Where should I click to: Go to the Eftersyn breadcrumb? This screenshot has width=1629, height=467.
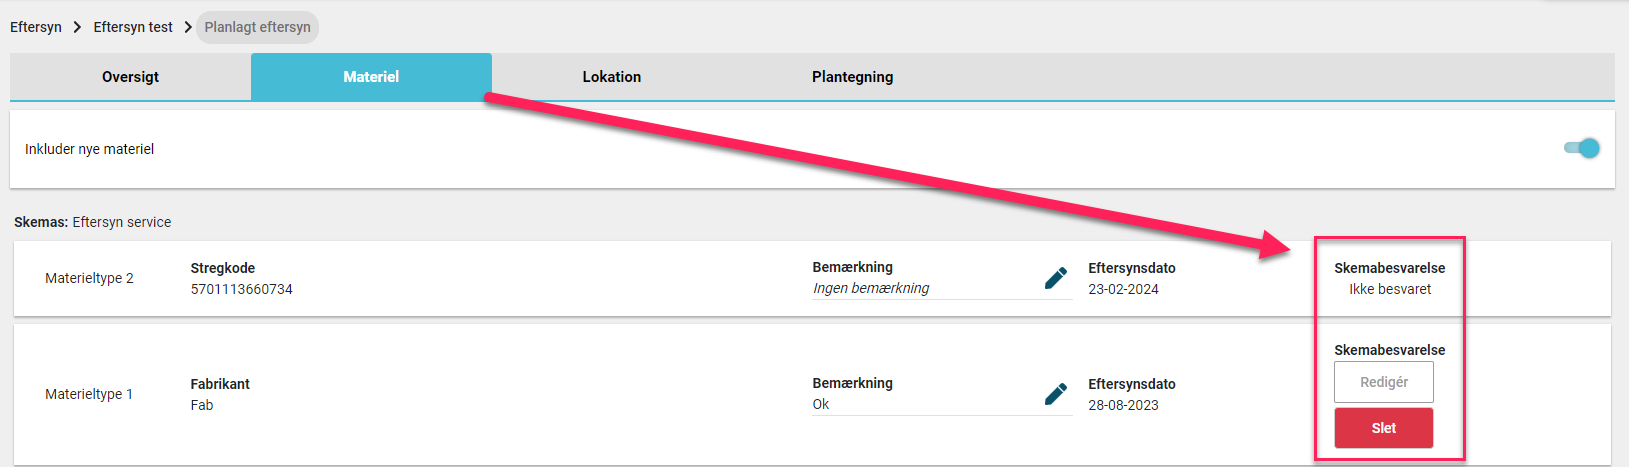pyautogui.click(x=36, y=27)
